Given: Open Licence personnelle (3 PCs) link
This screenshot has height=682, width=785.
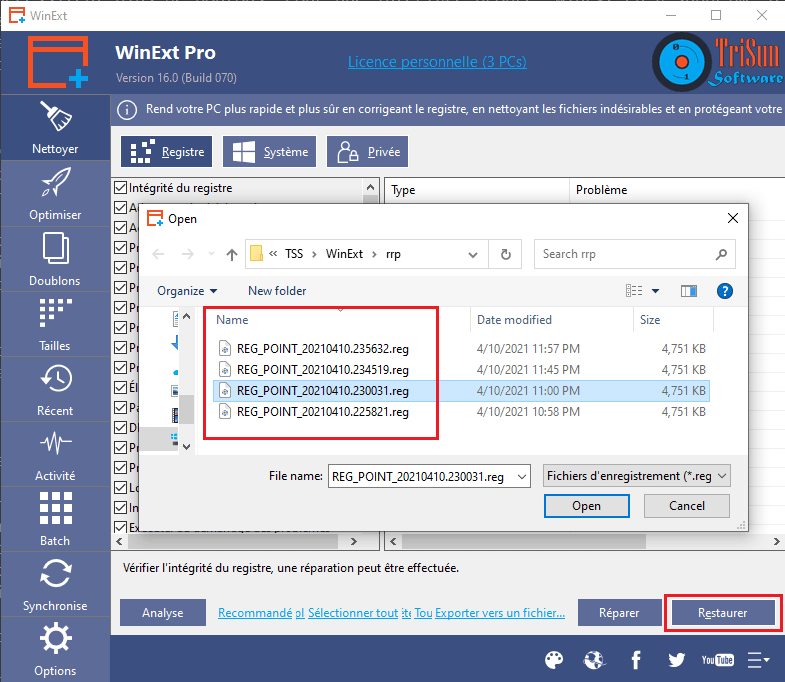Looking at the screenshot, I should (x=437, y=62).
